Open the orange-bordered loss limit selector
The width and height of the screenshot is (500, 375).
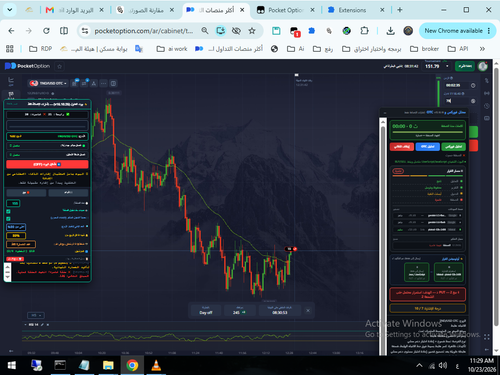click(21, 244)
